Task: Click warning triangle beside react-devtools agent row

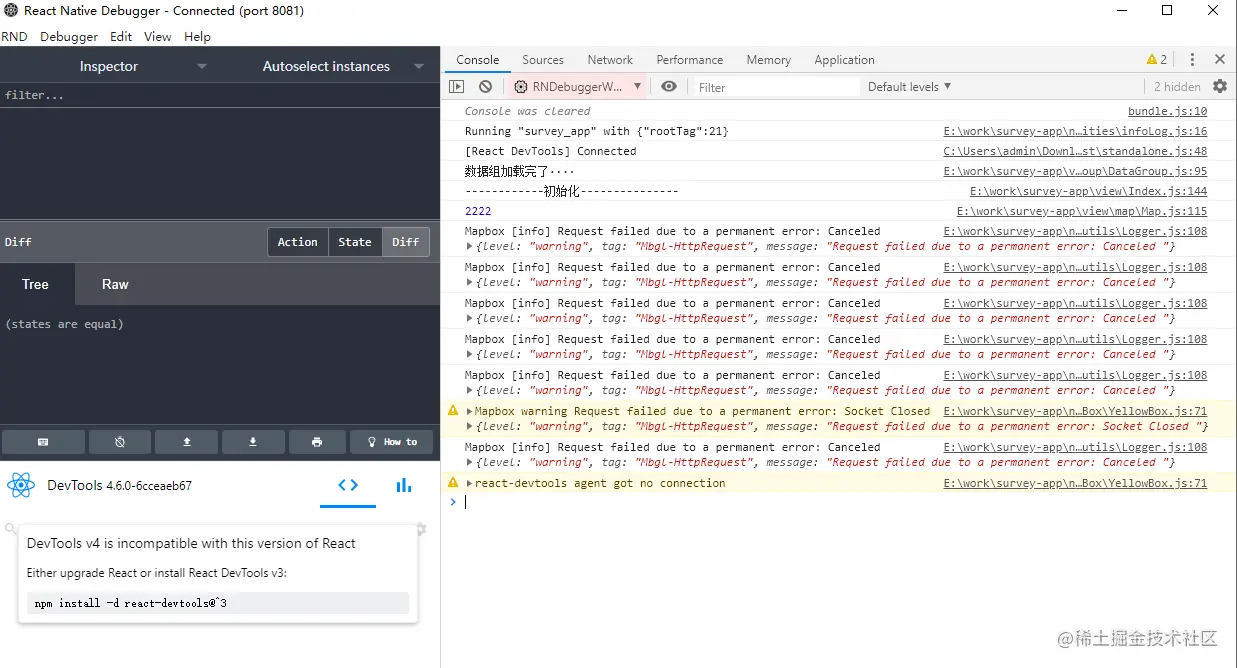Action: [x=453, y=483]
